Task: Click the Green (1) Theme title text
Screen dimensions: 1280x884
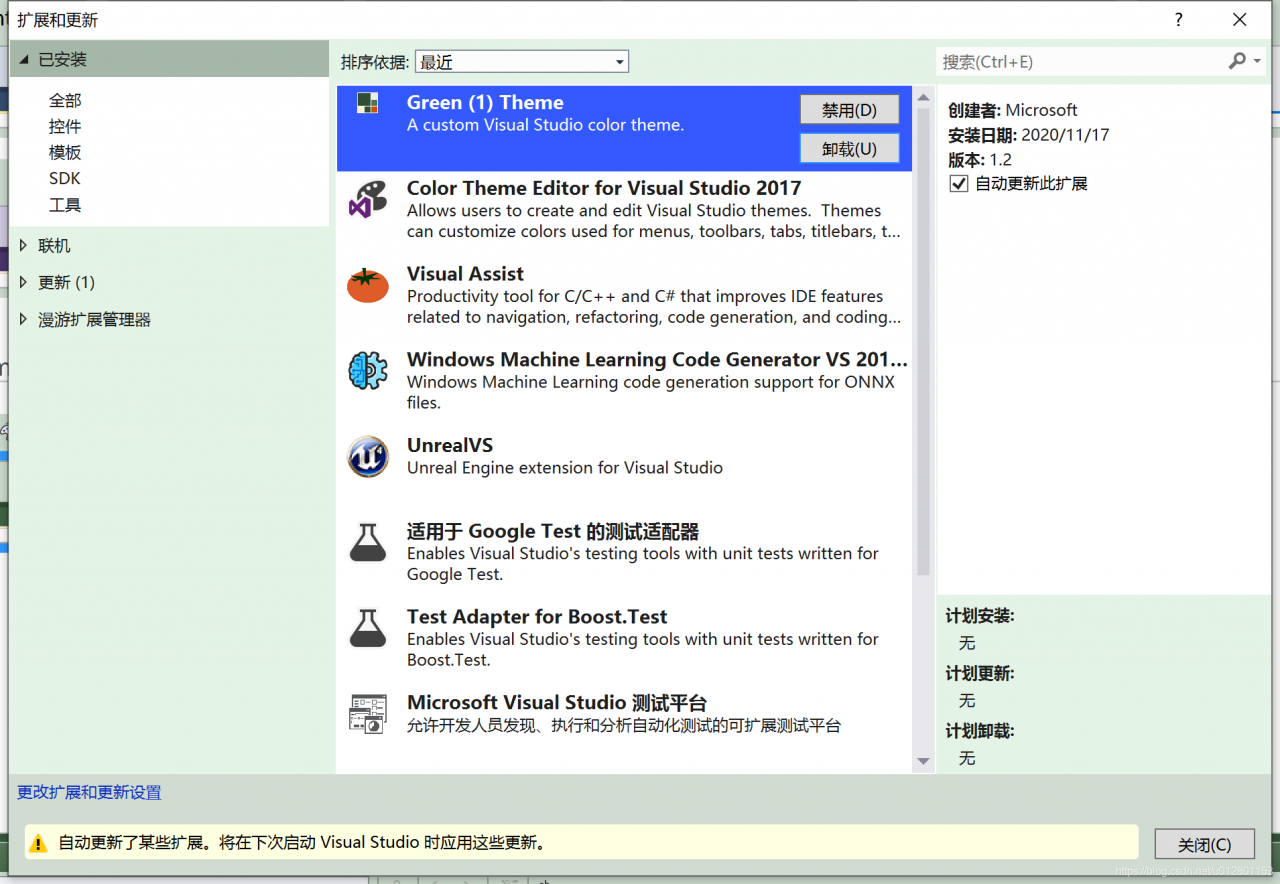Action: point(485,103)
